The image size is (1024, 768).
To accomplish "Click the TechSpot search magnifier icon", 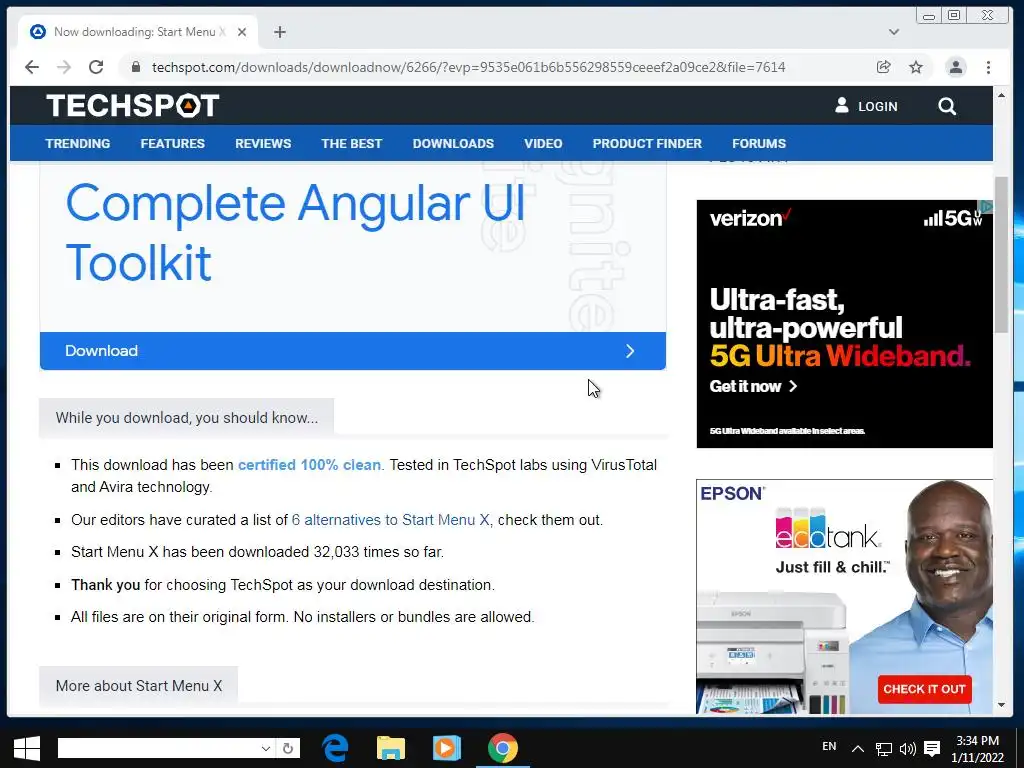I will pos(947,106).
